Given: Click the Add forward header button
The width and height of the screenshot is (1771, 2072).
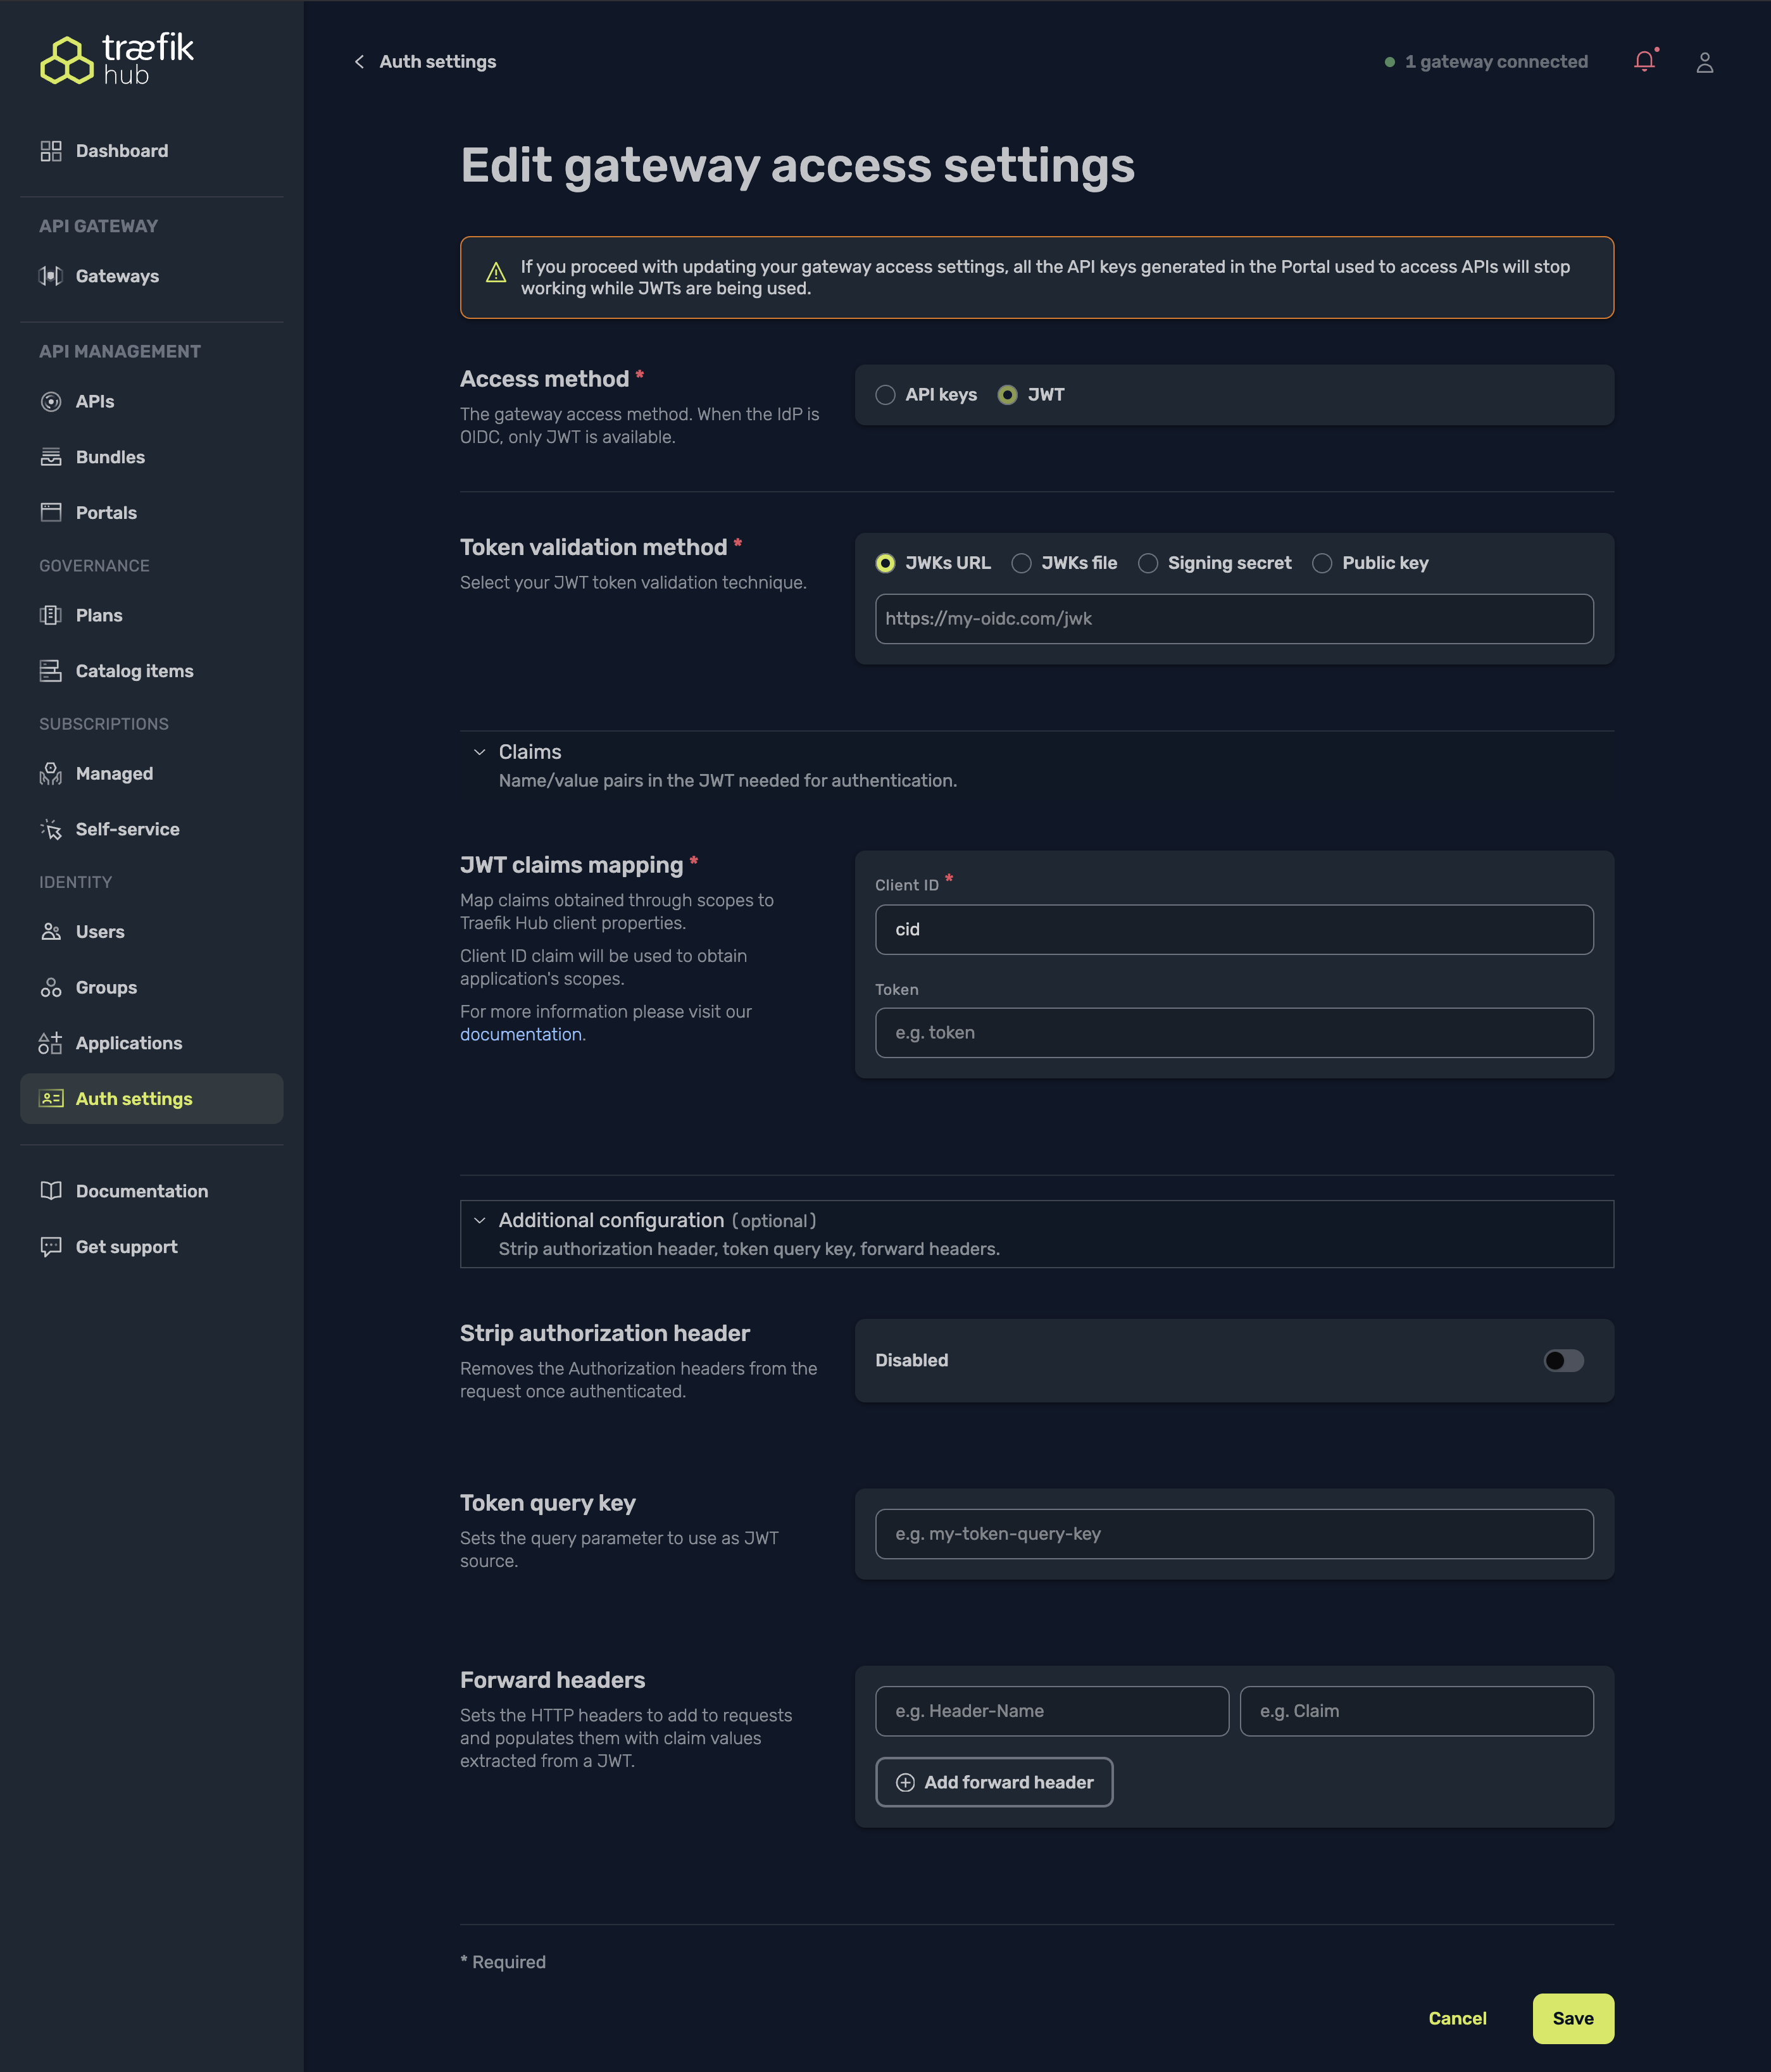Looking at the screenshot, I should click(994, 1782).
